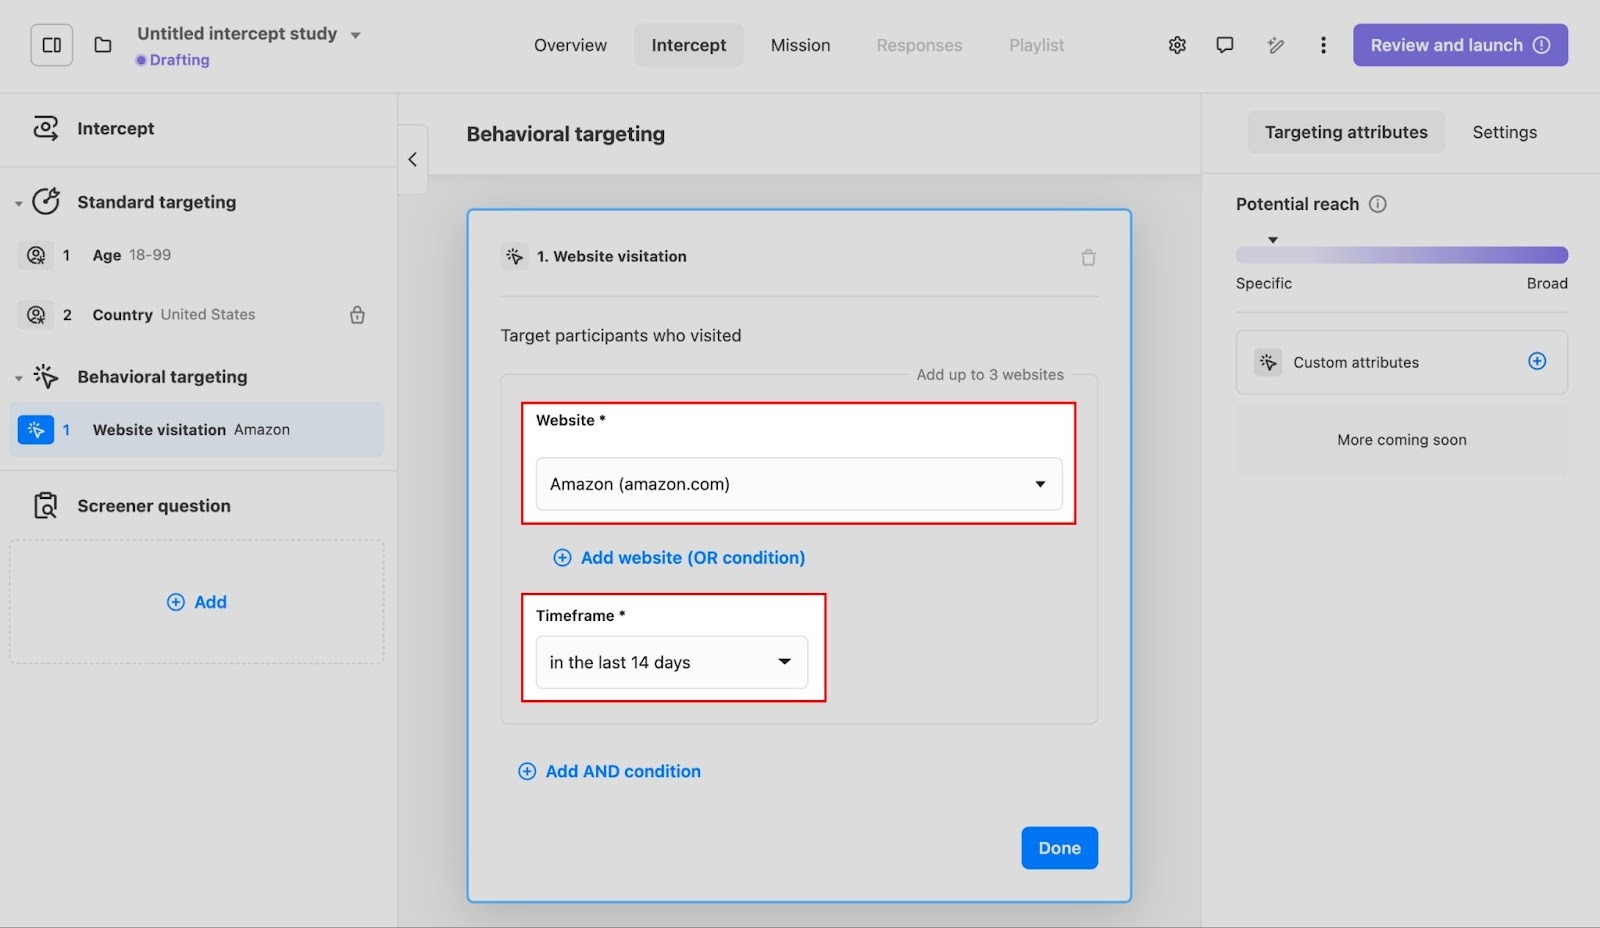1600x928 pixels.
Task: Expand the study title dropdown arrow
Action: 355,35
